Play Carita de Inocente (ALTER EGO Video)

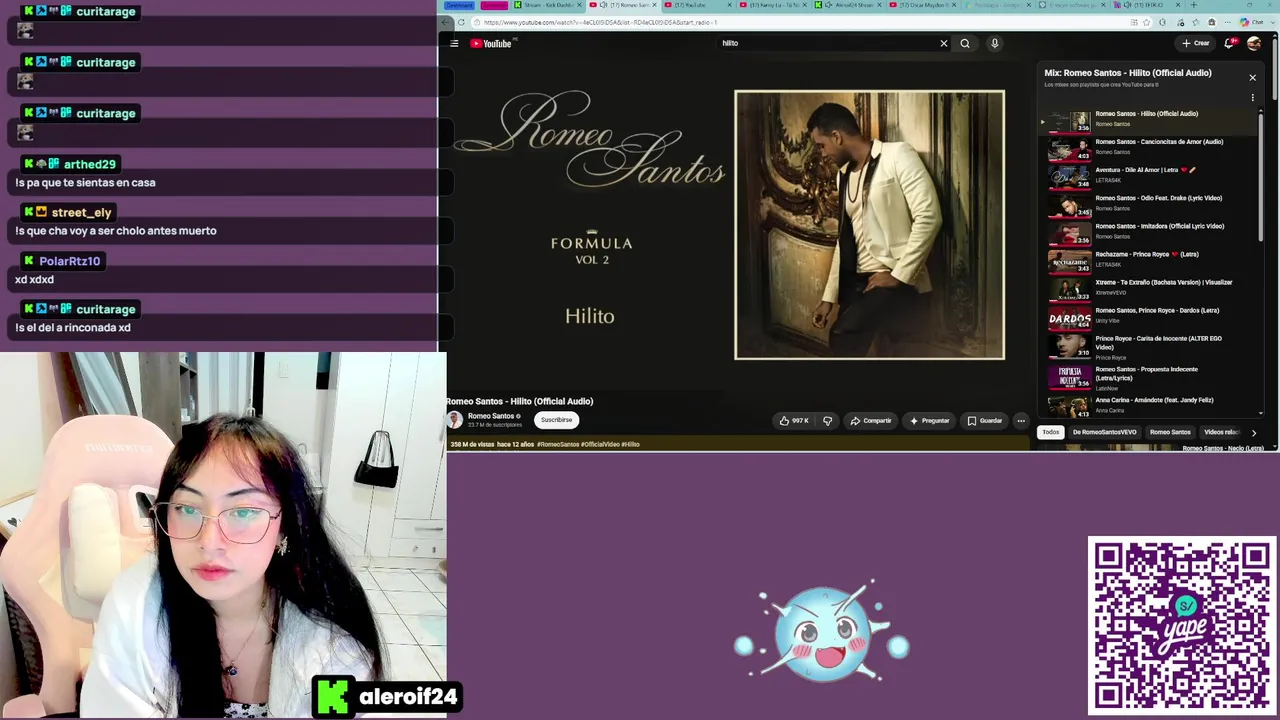tap(1148, 346)
